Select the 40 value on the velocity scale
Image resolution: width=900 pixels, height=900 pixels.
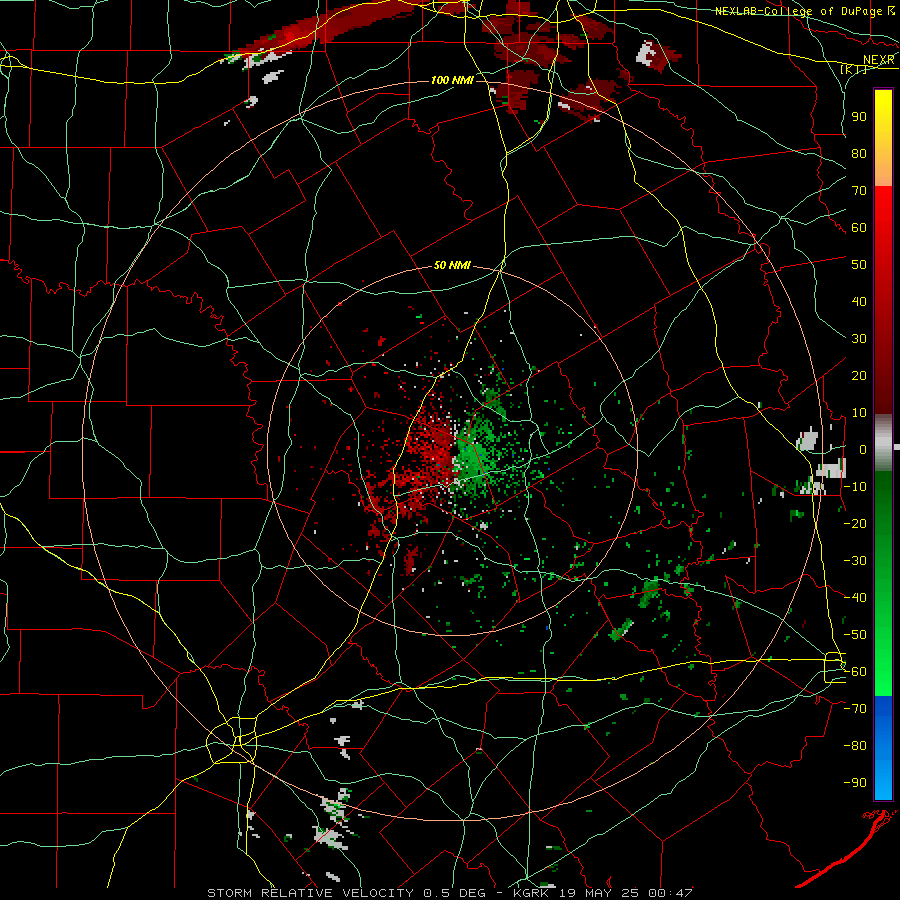click(x=859, y=301)
